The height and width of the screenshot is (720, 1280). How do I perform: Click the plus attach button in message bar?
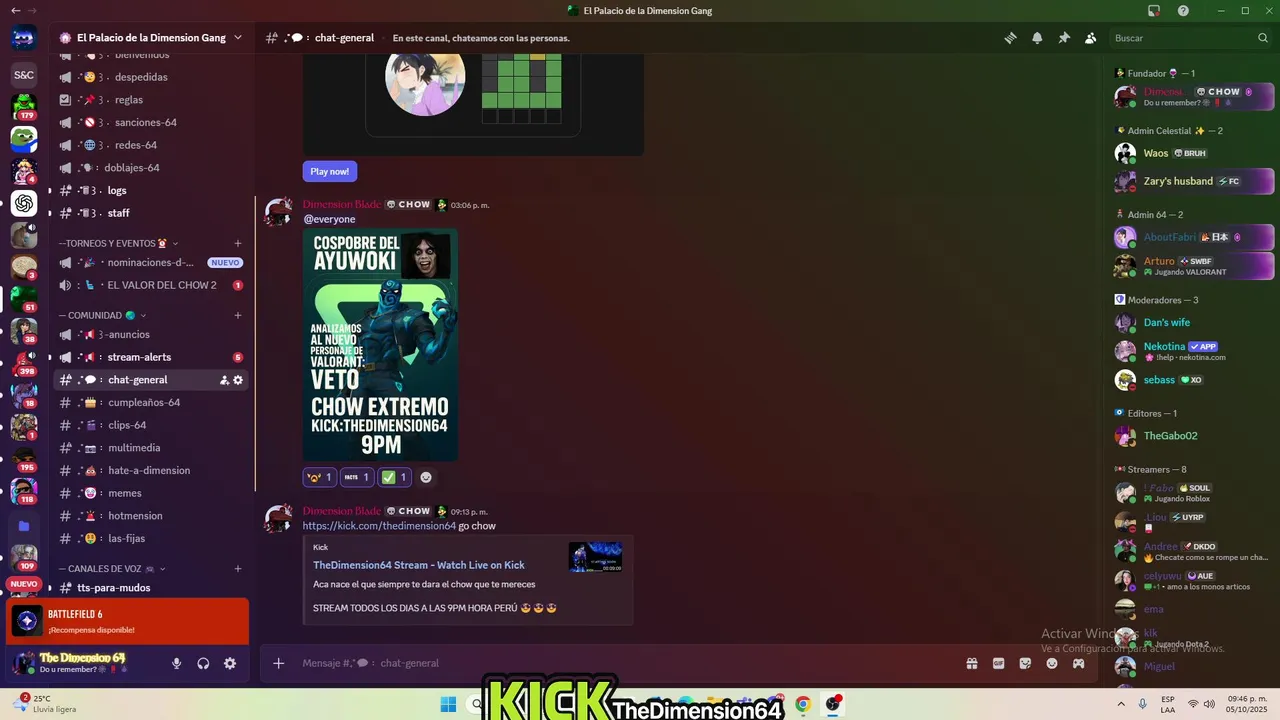point(279,663)
